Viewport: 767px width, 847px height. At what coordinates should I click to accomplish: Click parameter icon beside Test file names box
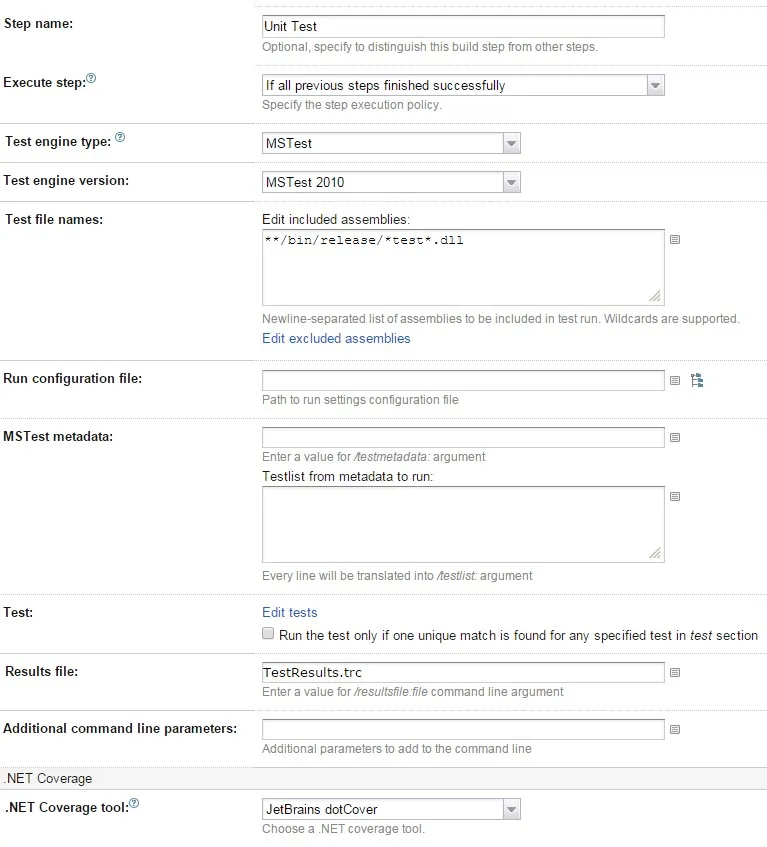click(675, 240)
